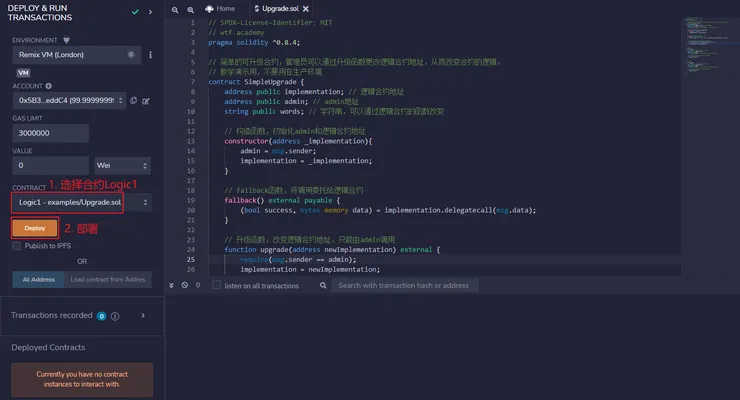Image resolution: width=740 pixels, height=400 pixels.
Task: Open environment info icon next to Remix VM
Action: 150,55
